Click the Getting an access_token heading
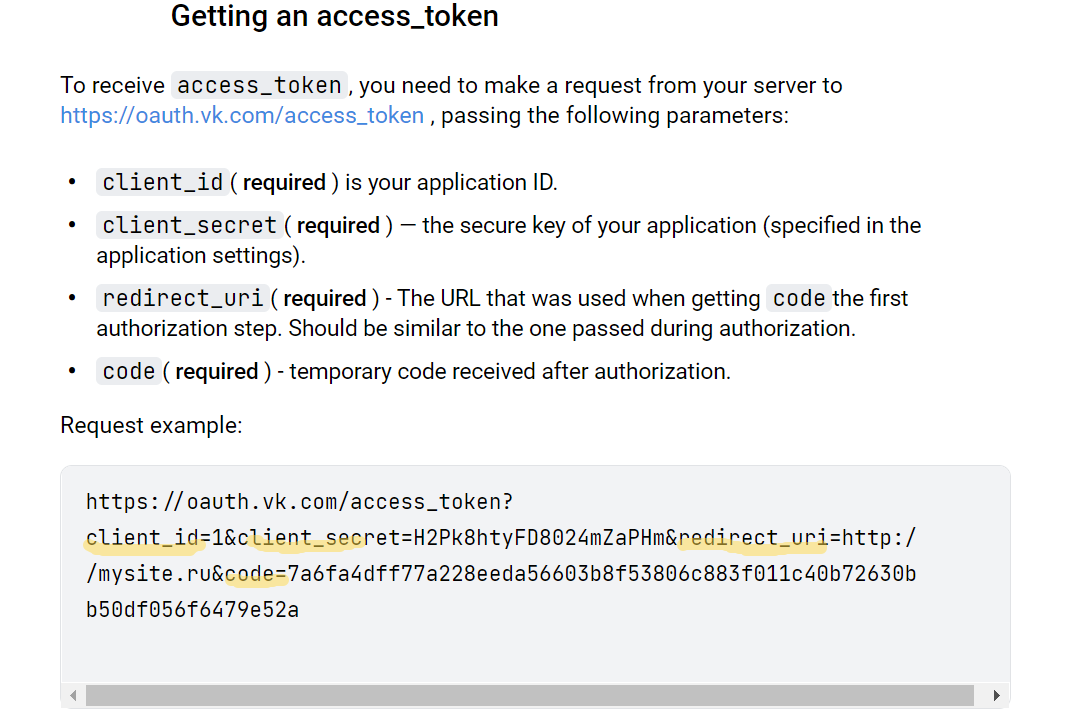Image resolution: width=1073 pixels, height=717 pixels. click(335, 17)
